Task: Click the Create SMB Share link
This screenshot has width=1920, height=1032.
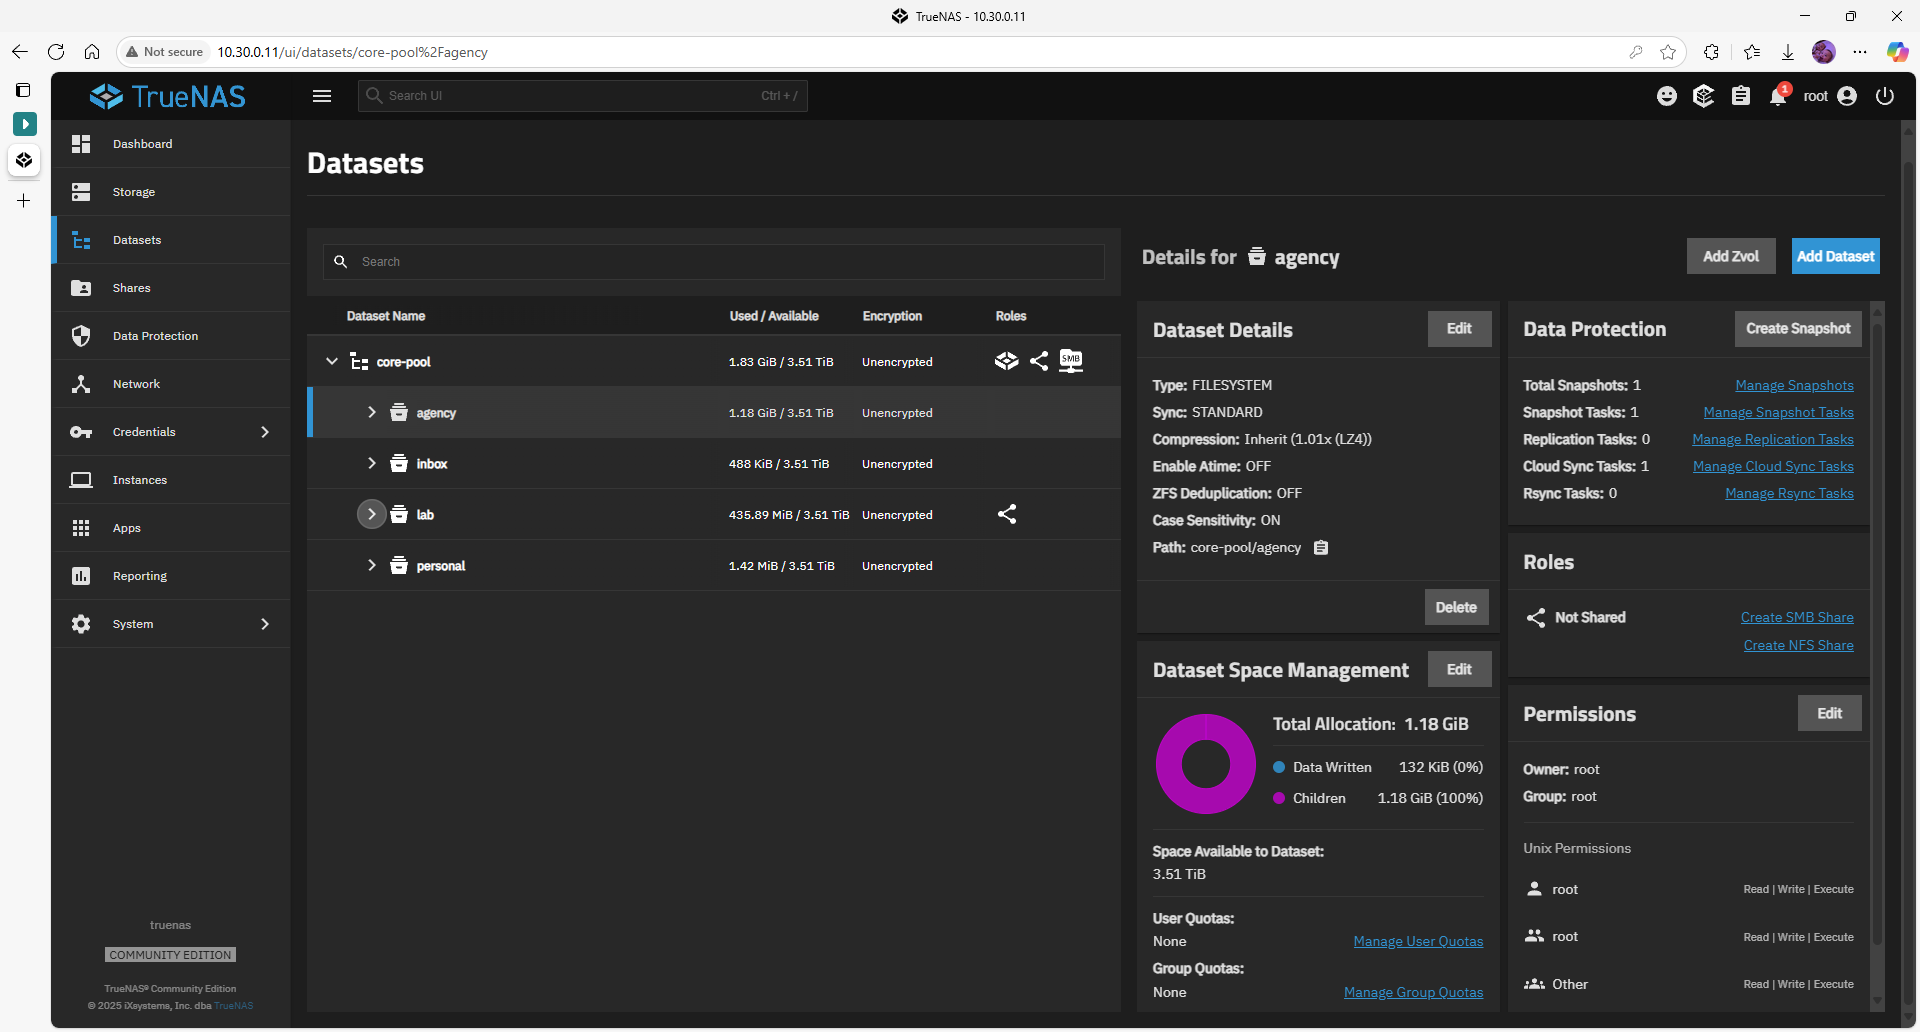Action: 1797,617
